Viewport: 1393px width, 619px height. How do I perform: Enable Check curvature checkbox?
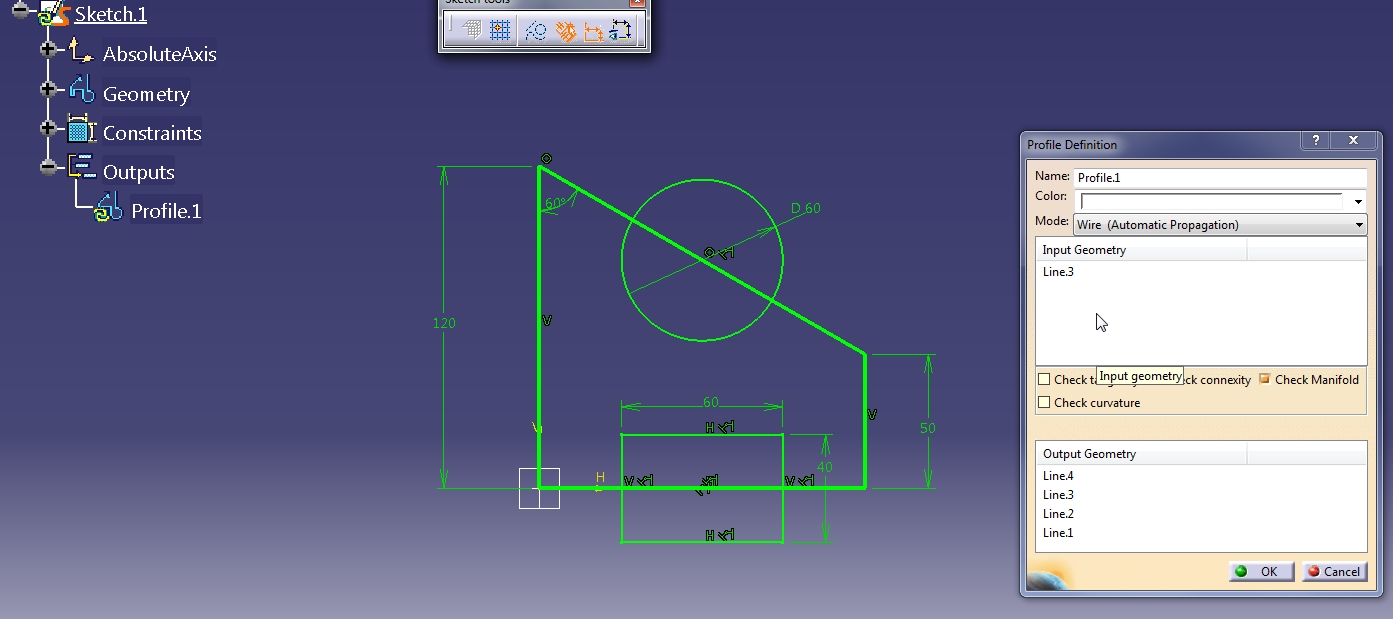coord(1044,403)
